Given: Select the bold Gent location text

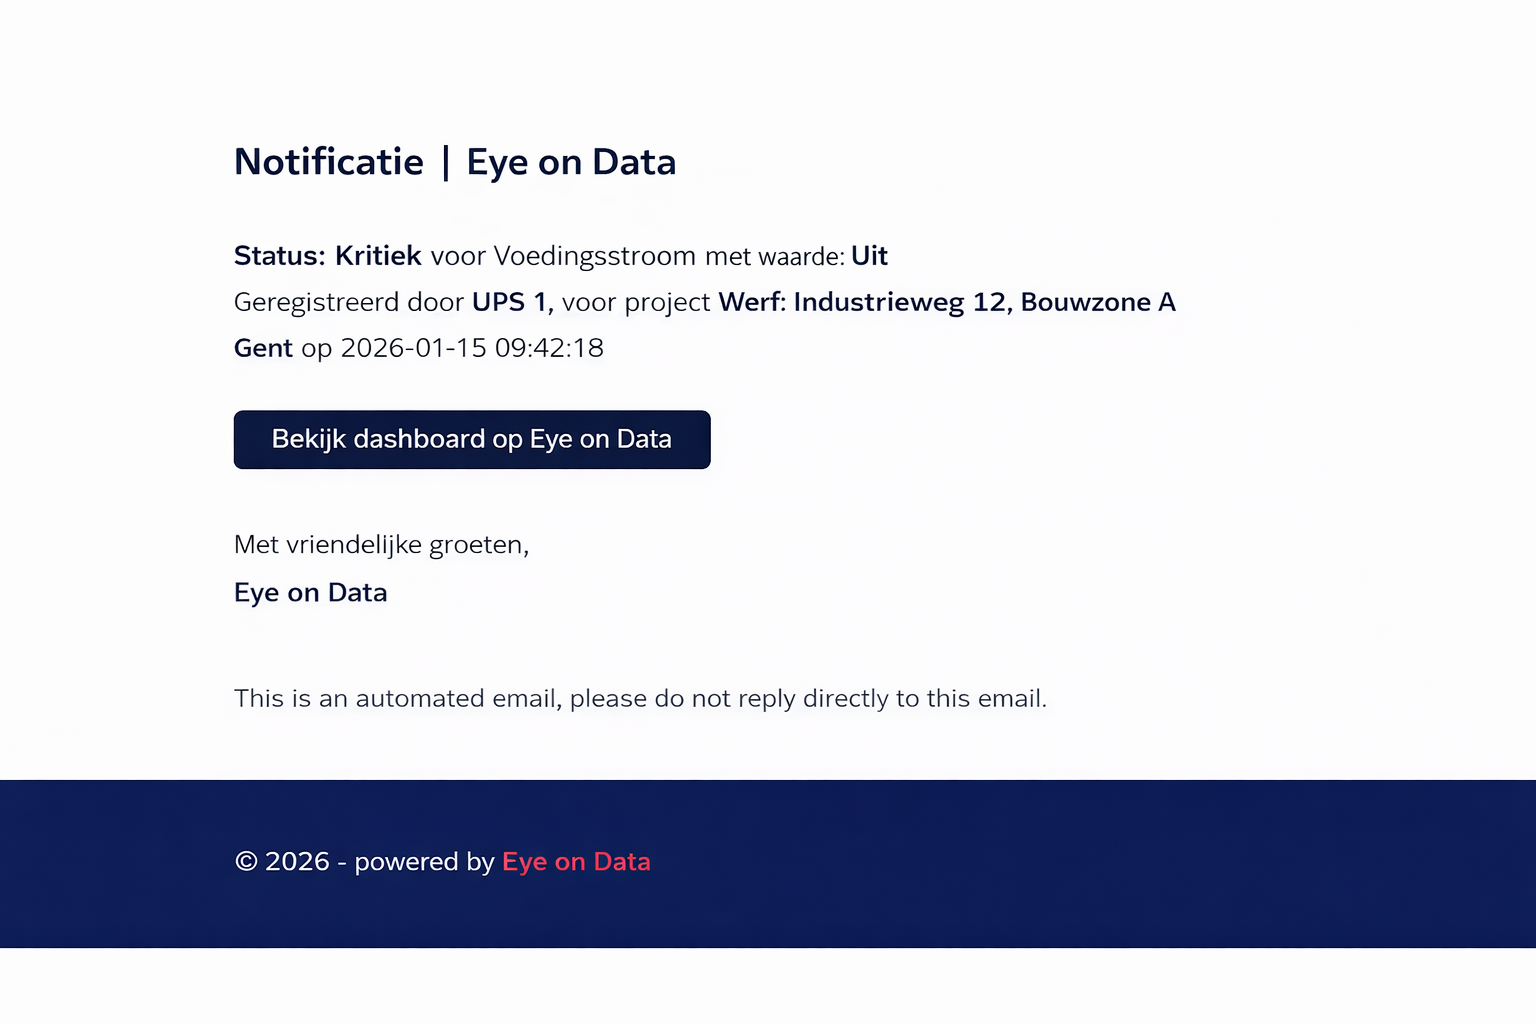Looking at the screenshot, I should point(263,348).
